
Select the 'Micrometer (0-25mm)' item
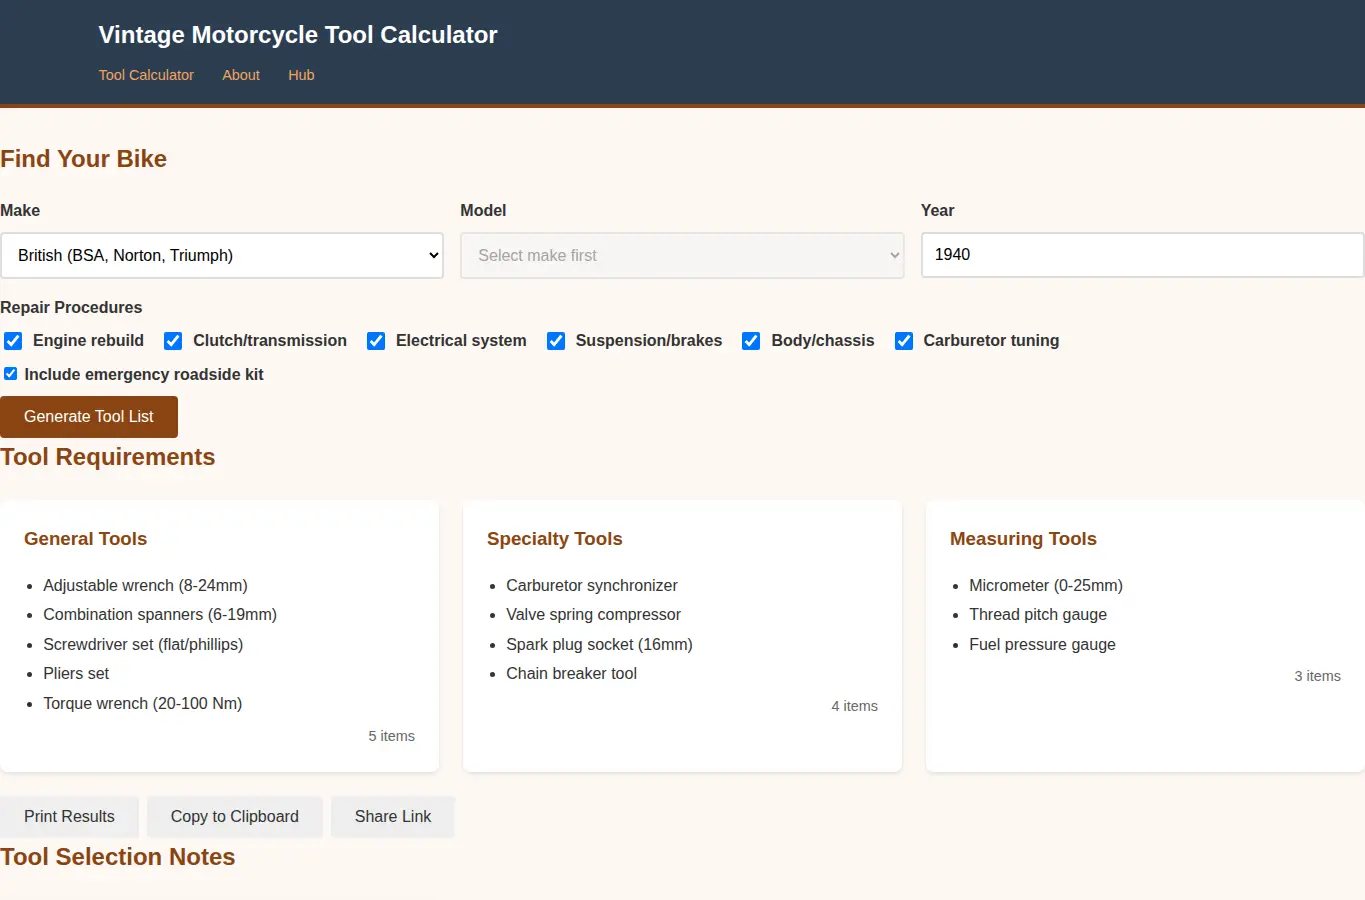point(1046,586)
